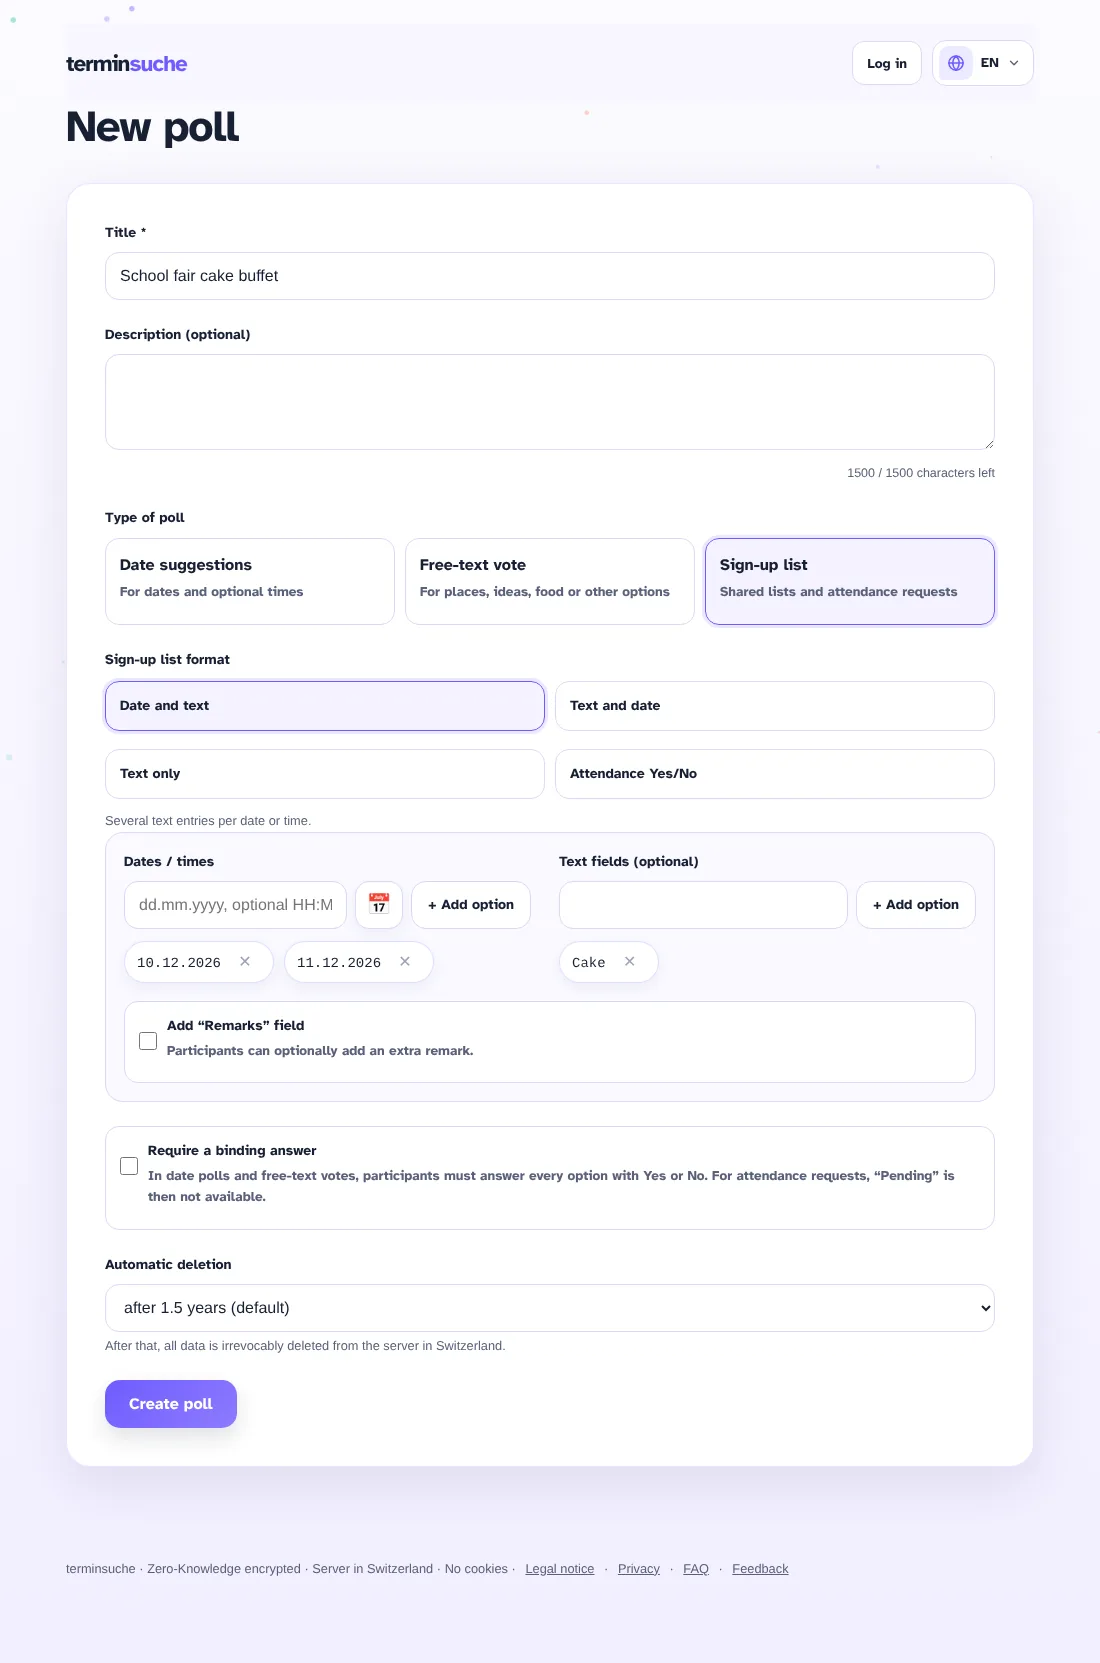This screenshot has width=1100, height=1663.
Task: Open the FAQ footer link
Action: point(696,1569)
